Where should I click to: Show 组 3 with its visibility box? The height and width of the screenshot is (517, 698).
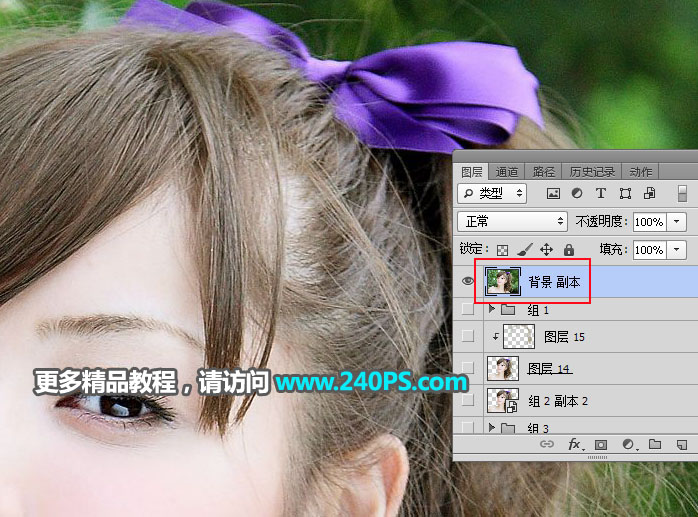coord(468,427)
